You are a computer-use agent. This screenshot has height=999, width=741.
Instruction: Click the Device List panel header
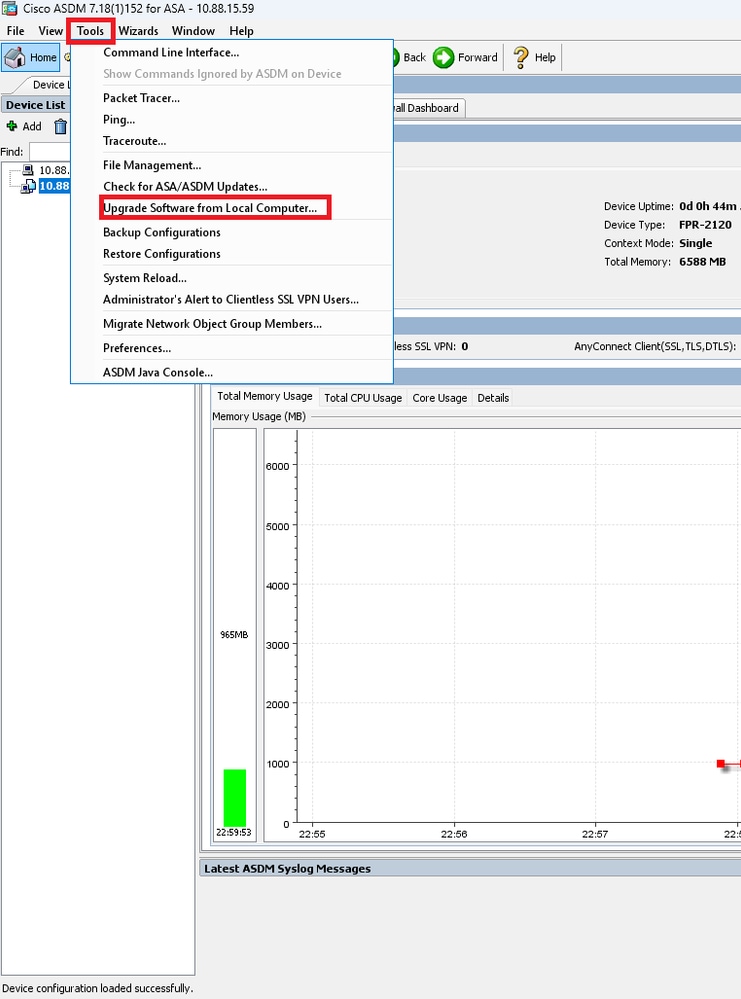36,105
